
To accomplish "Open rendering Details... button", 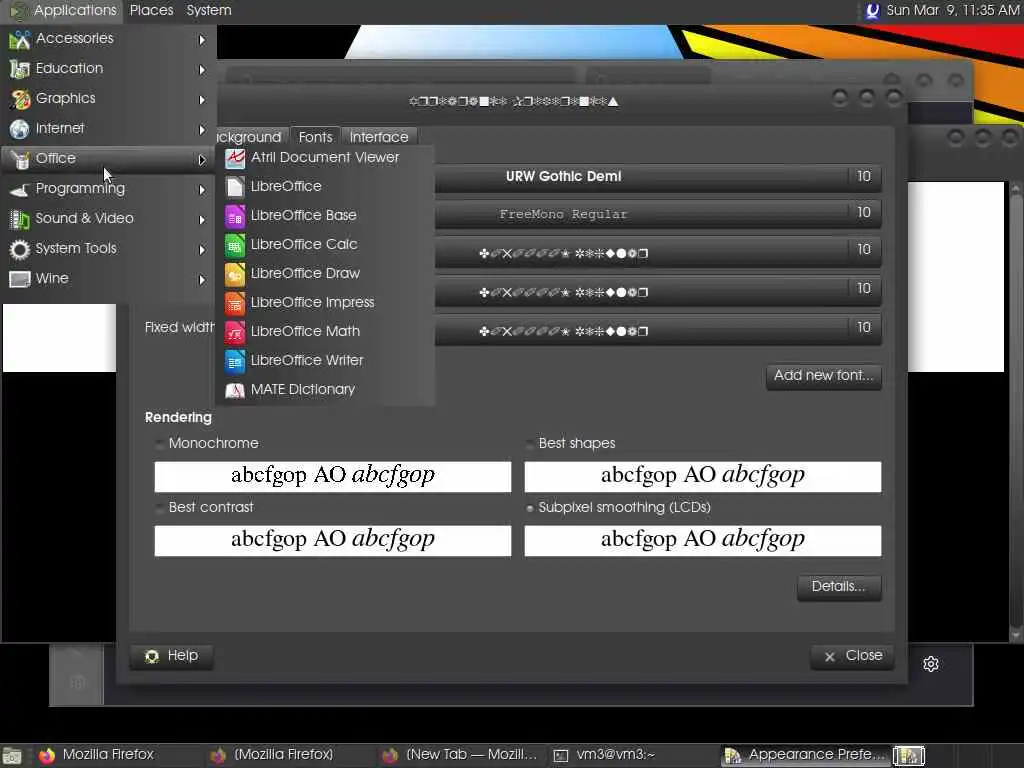I will 839,586.
